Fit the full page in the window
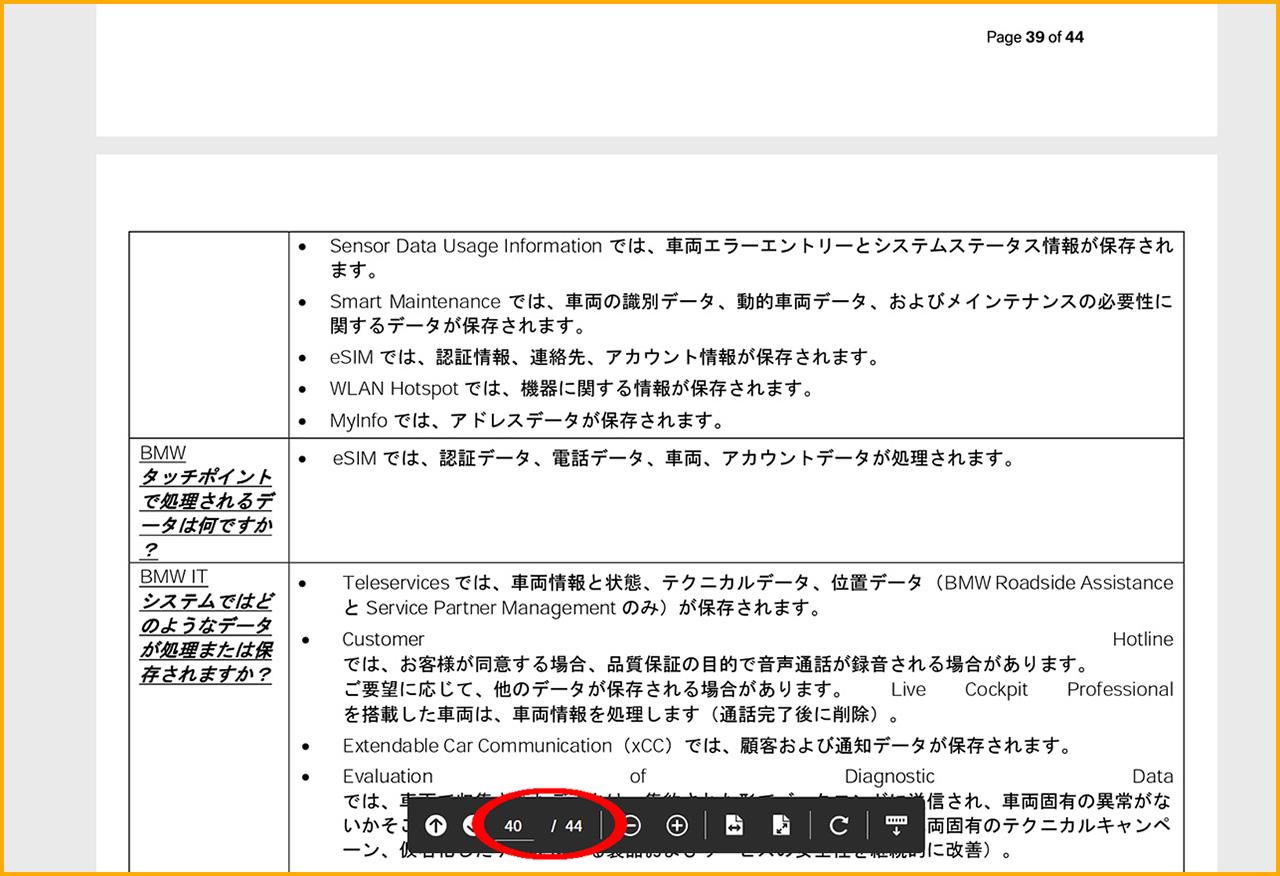The width and height of the screenshot is (1280, 876). (781, 825)
